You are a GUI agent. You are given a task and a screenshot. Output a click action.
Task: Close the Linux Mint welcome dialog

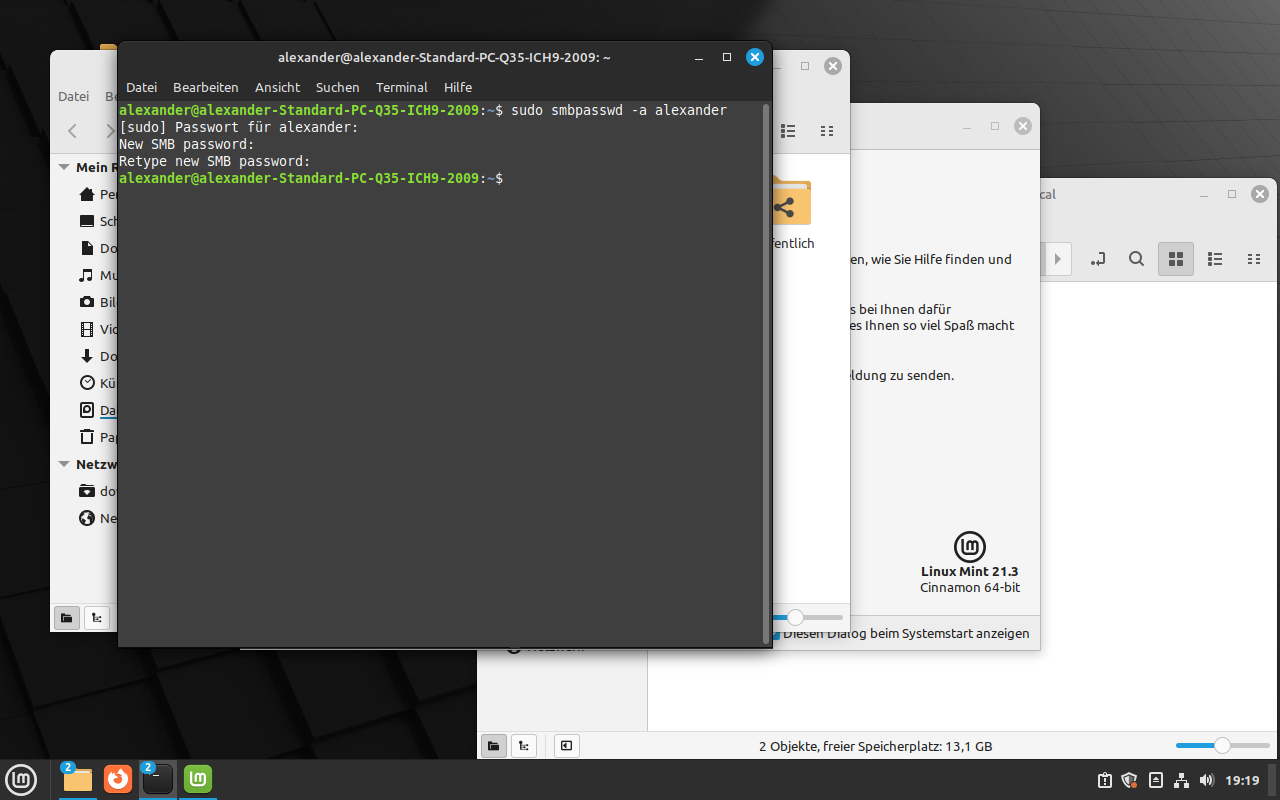point(1022,126)
